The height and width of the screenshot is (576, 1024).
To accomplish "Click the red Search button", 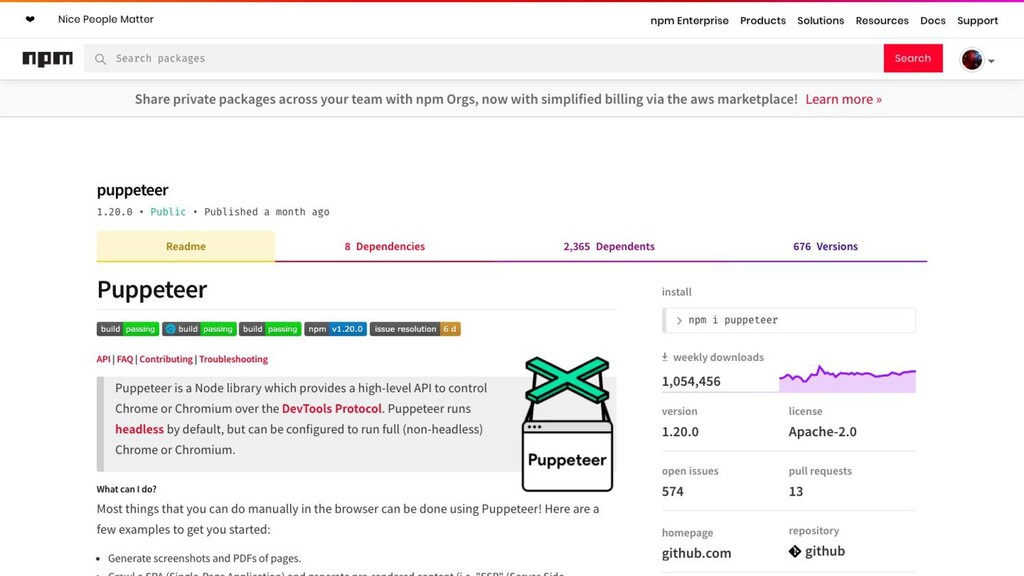I will 913,58.
